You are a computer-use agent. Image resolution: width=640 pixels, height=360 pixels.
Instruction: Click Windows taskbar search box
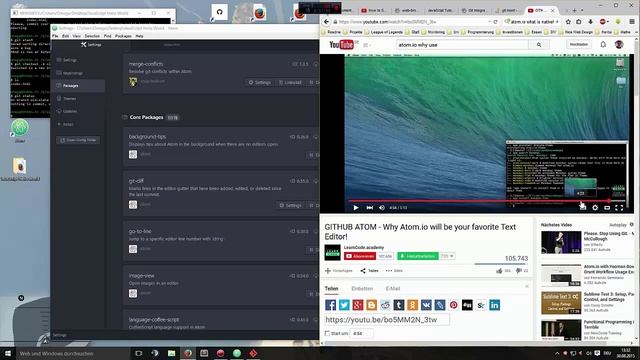coord(73,353)
